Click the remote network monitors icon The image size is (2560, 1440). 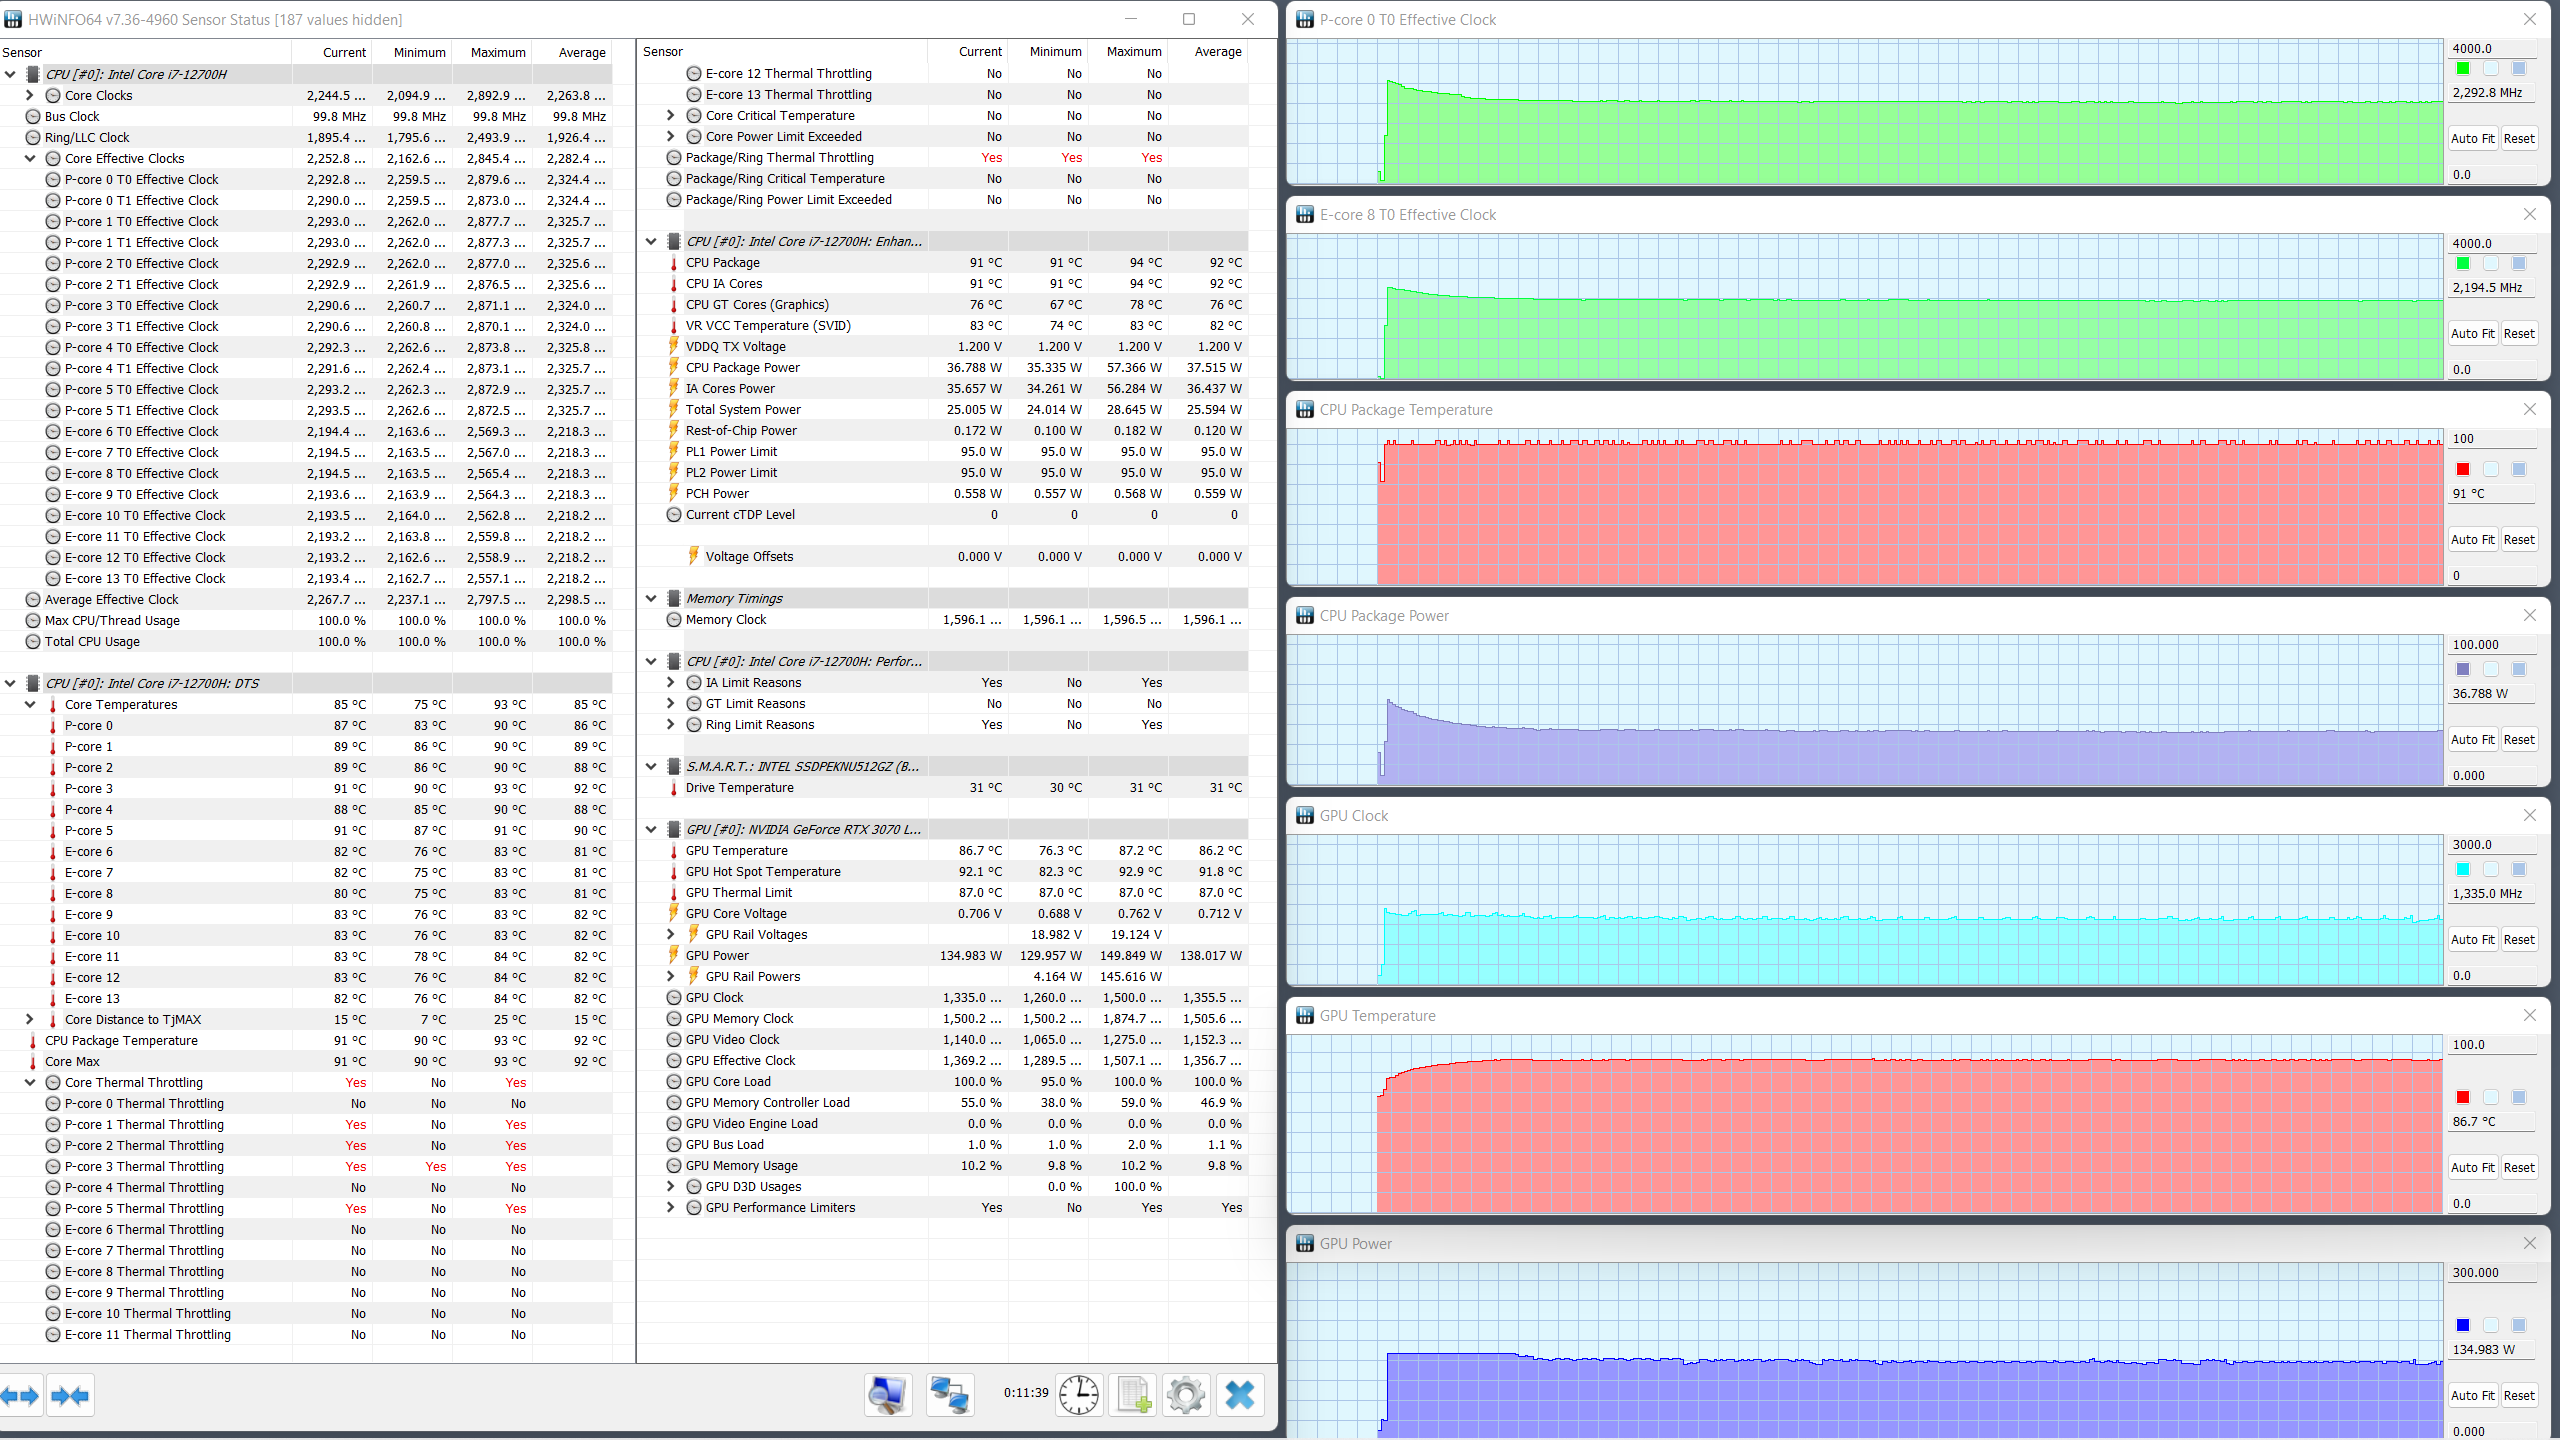(x=949, y=1395)
